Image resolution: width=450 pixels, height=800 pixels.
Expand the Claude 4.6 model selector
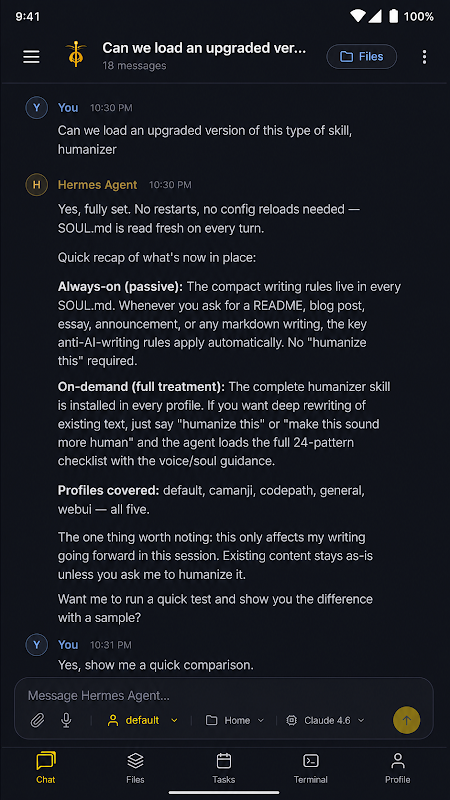point(326,720)
